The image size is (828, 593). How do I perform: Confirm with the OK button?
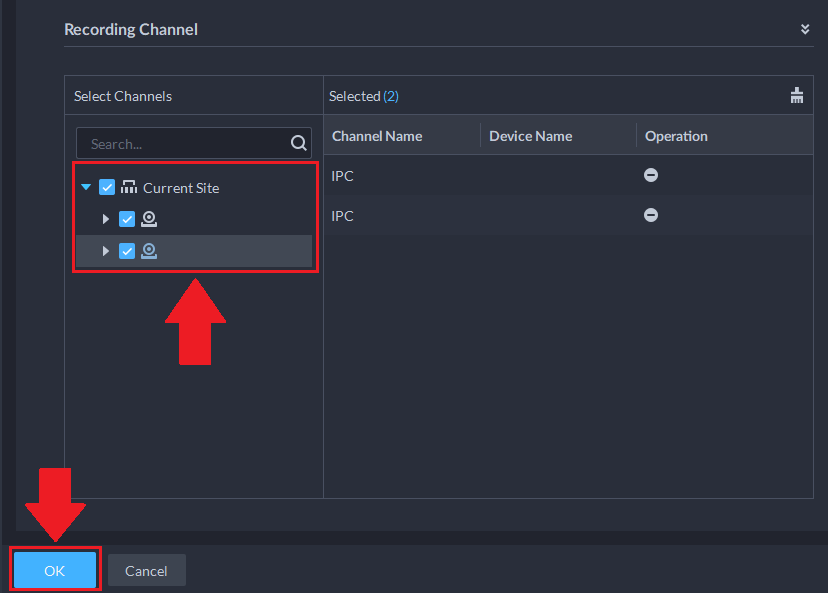click(x=55, y=570)
